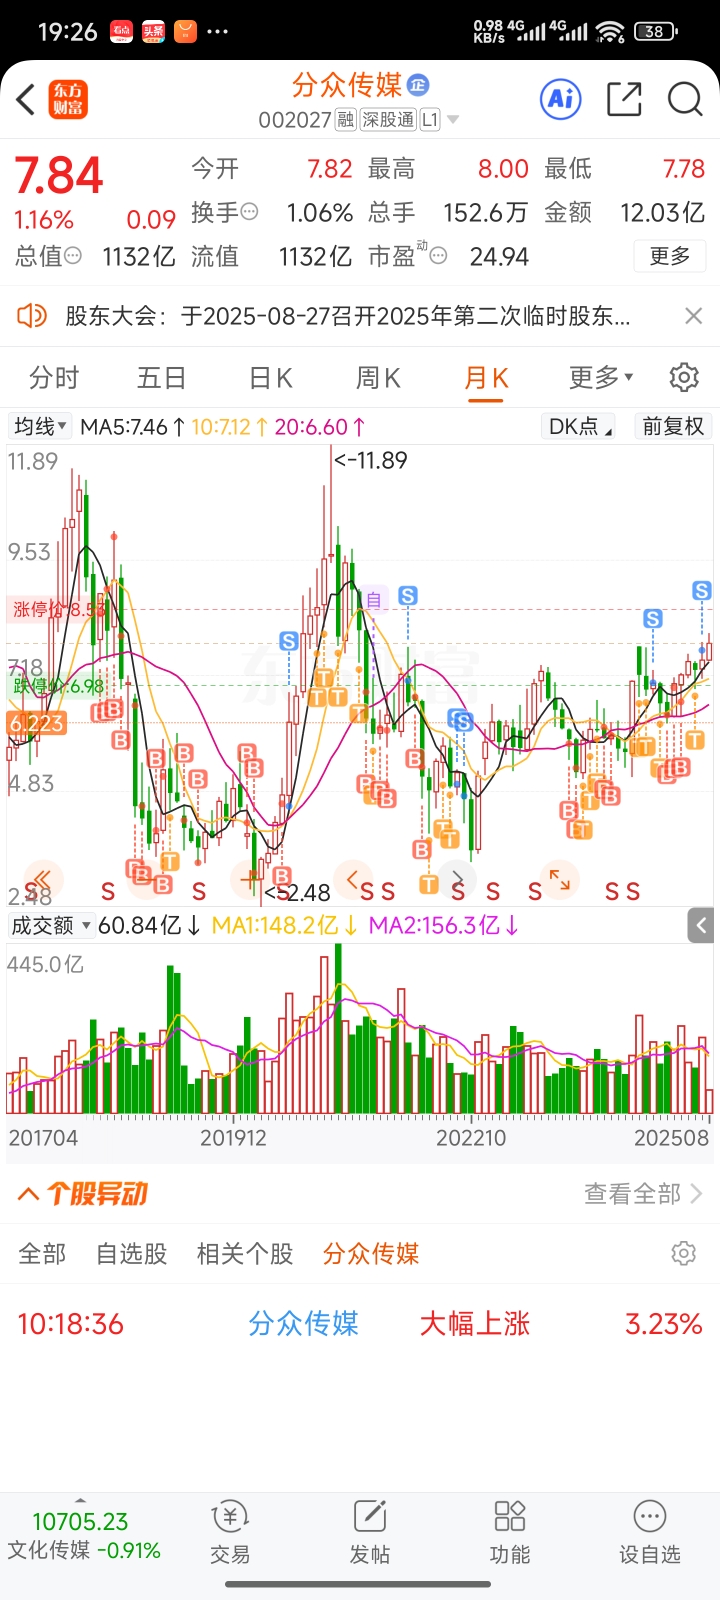720x1600 pixels.
Task: Open the search magnifier icon
Action: (x=685, y=99)
